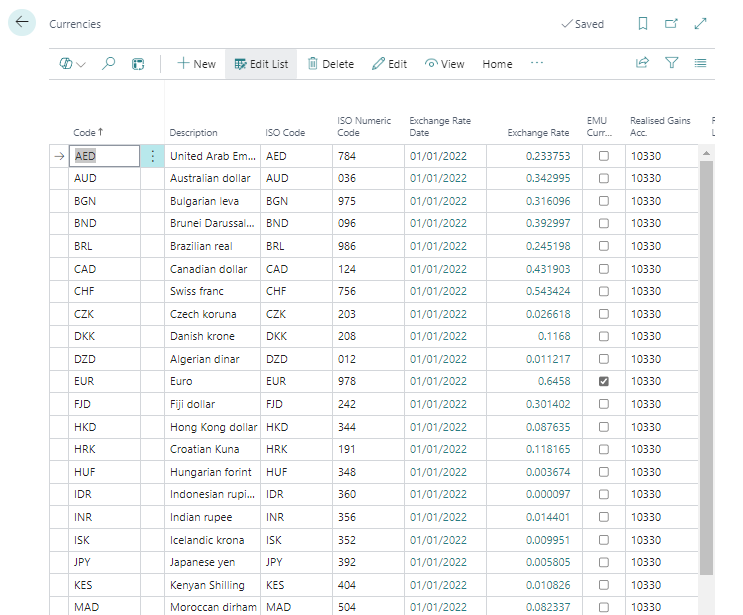
Task: Tick the EMU Currency checkbox for CHF
Action: (603, 291)
